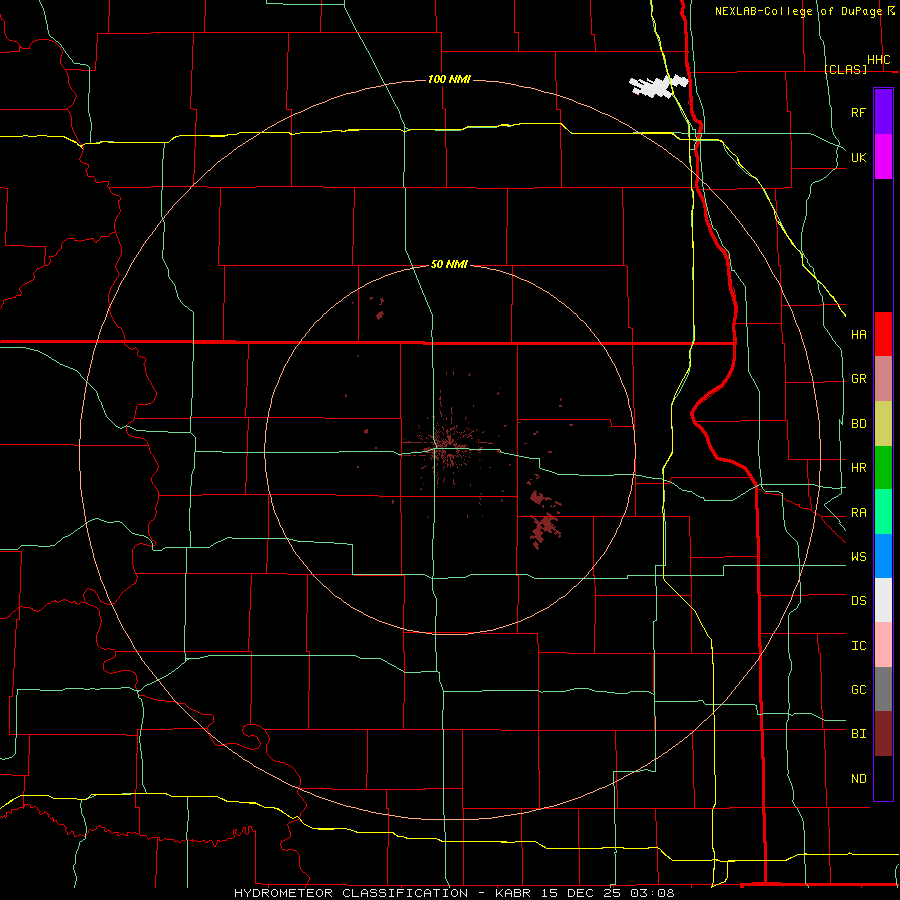Click the UK legend label
This screenshot has height=900, width=900.
(859, 157)
